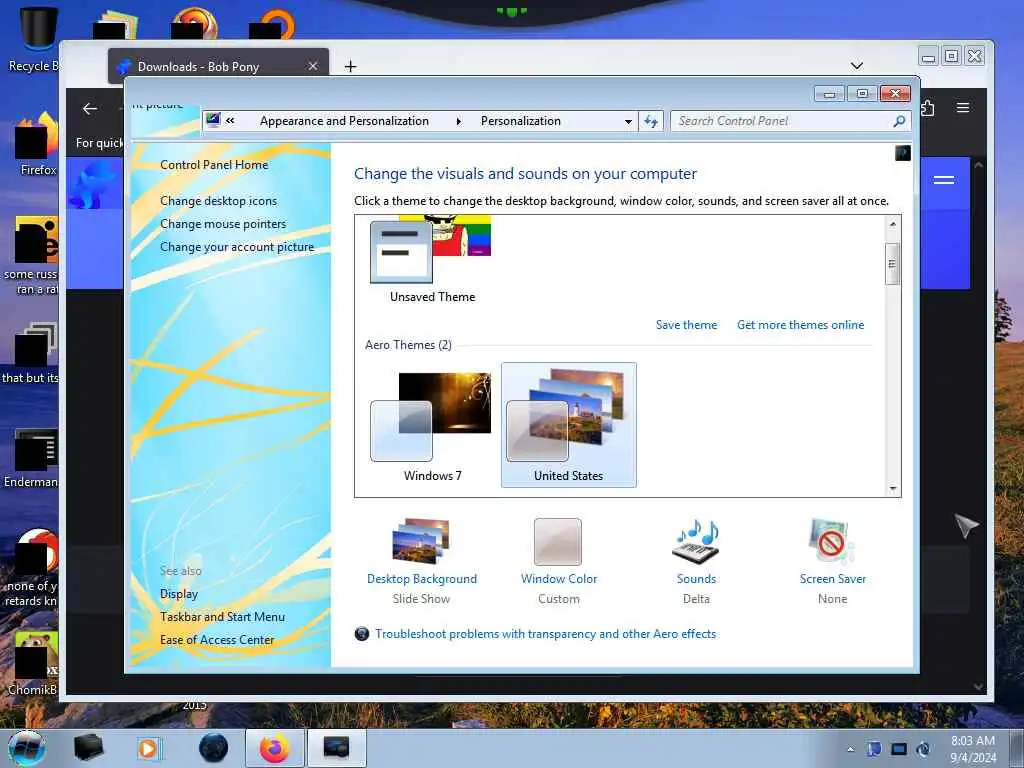1024x768 pixels.
Task: Close the Downloads - Bob Pony tab
Action: 313,66
